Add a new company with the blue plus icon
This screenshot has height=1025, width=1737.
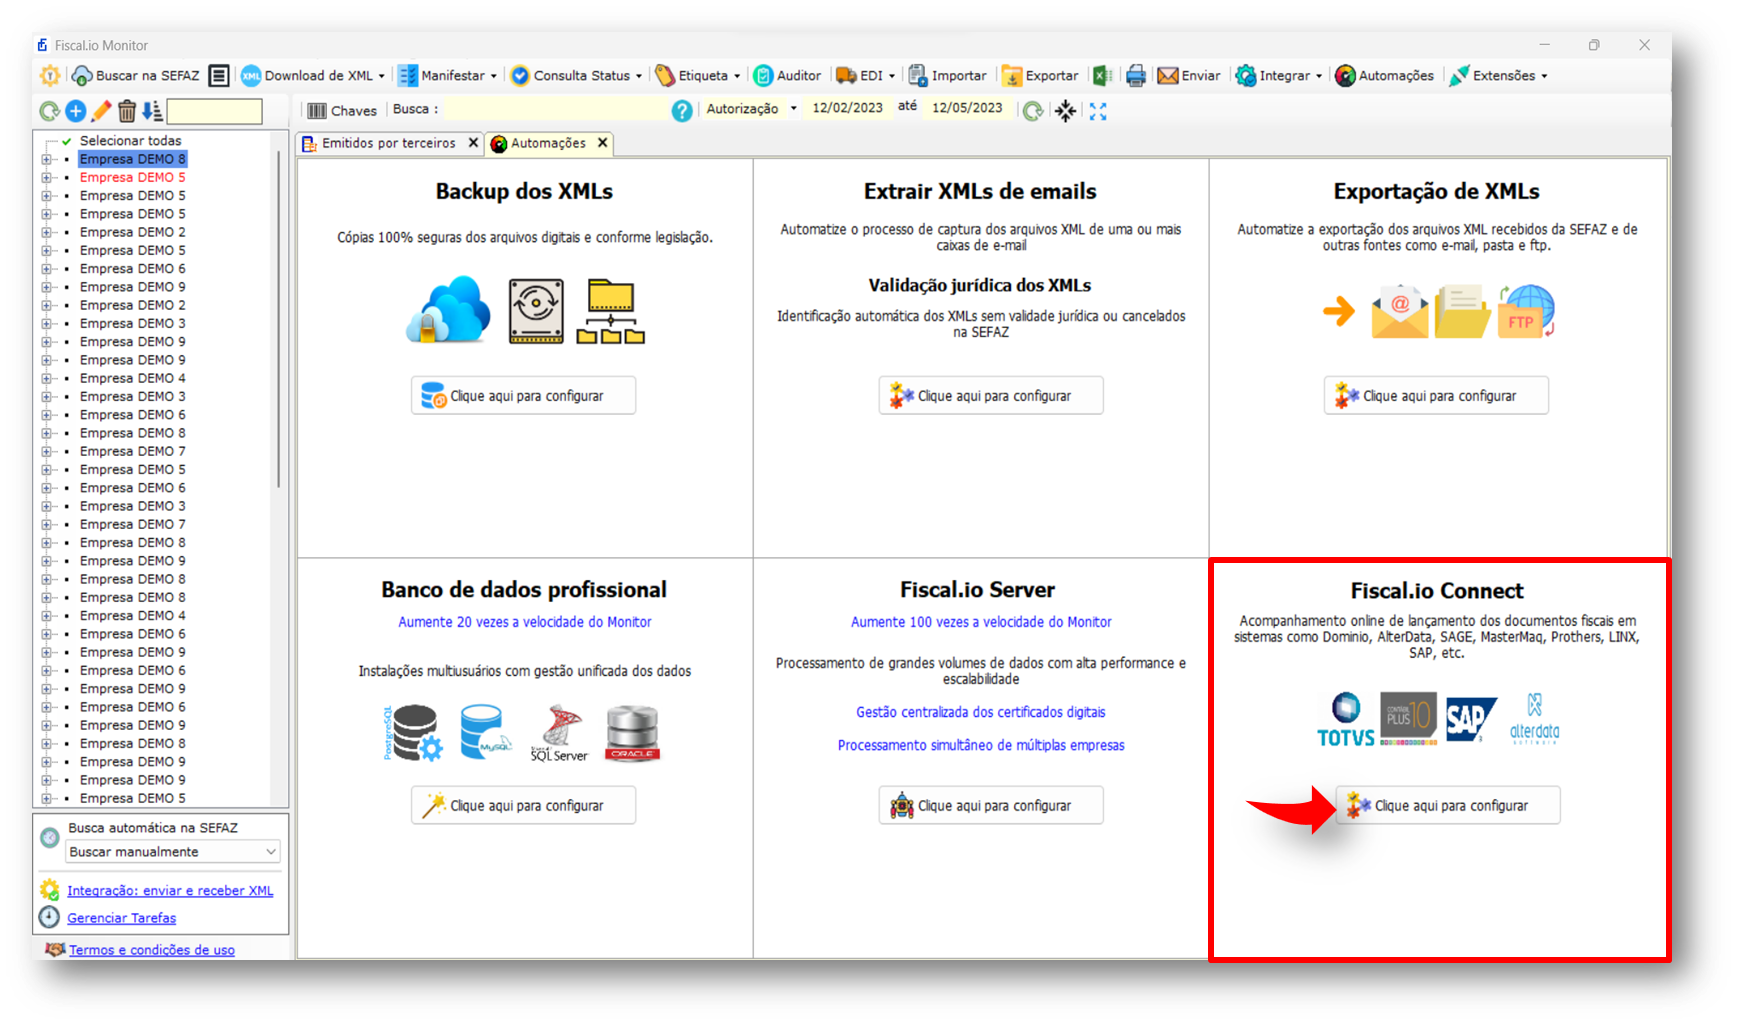(x=75, y=111)
